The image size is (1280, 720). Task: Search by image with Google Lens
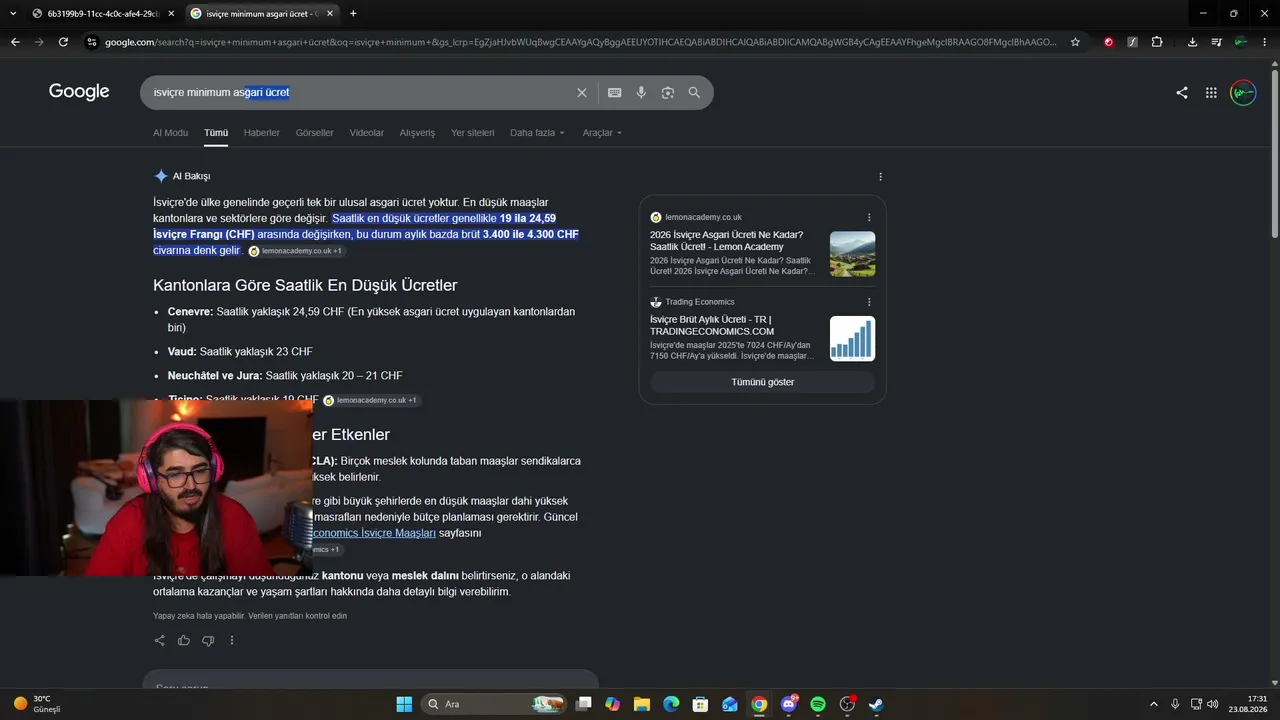click(x=668, y=93)
